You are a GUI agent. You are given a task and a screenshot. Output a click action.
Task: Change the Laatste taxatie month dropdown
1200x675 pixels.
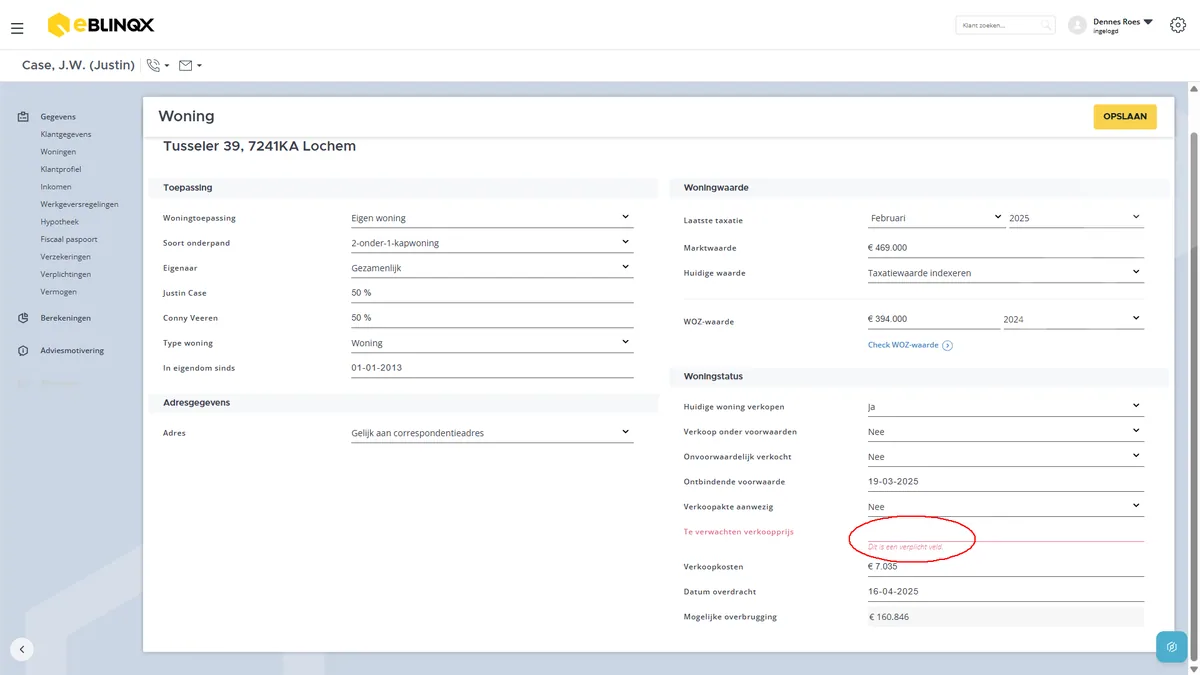pos(936,218)
